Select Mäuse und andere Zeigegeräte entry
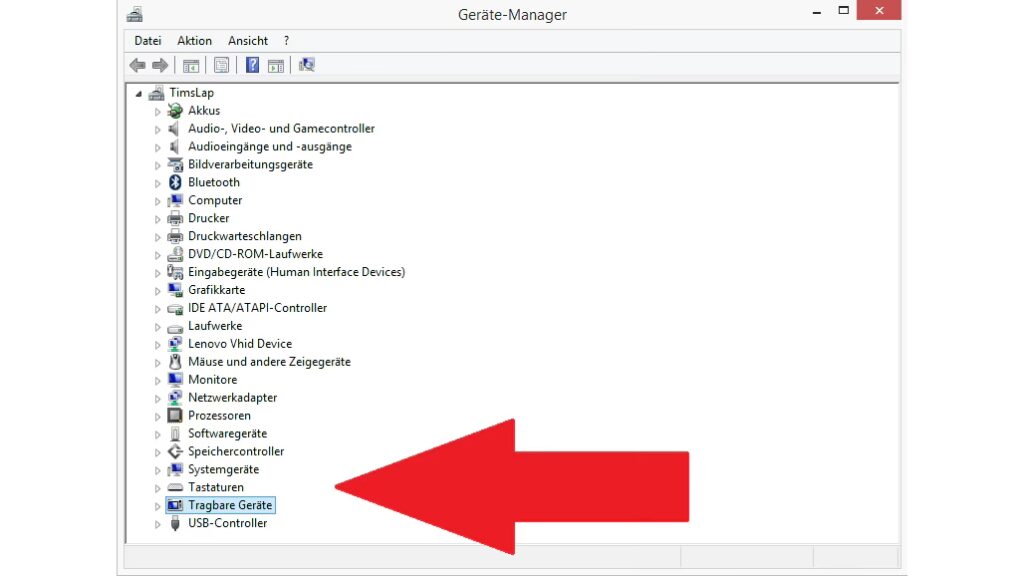Image resolution: width=1024 pixels, height=576 pixels. (x=269, y=362)
